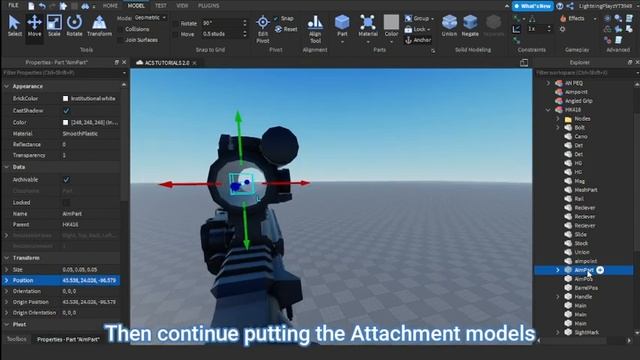The width and height of the screenshot is (640, 360).
Task: Open the FILE menu
Action: coord(13,5)
